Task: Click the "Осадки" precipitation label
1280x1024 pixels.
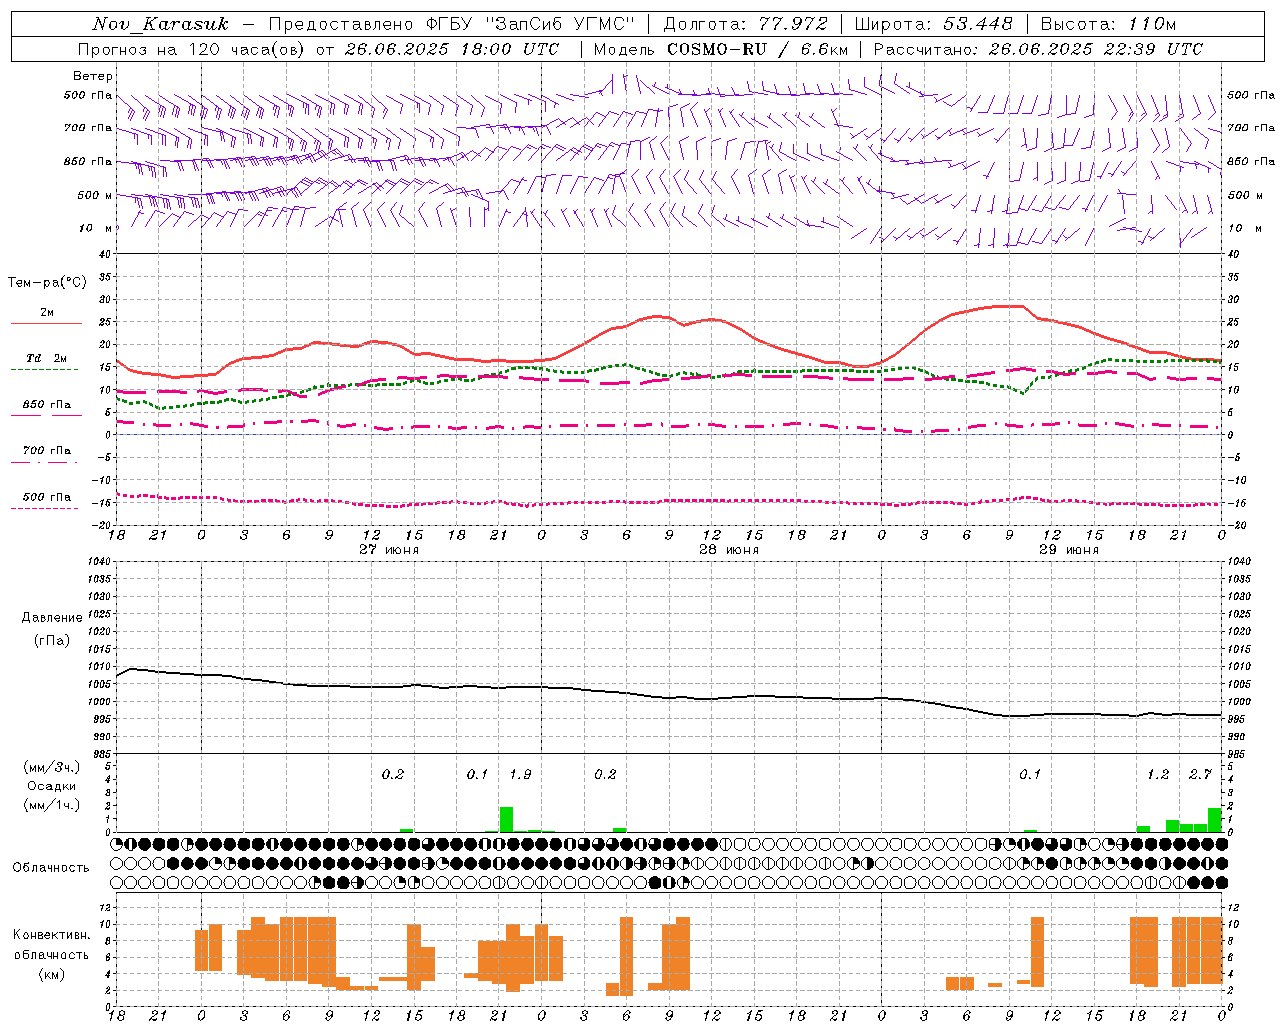Action: (52, 786)
